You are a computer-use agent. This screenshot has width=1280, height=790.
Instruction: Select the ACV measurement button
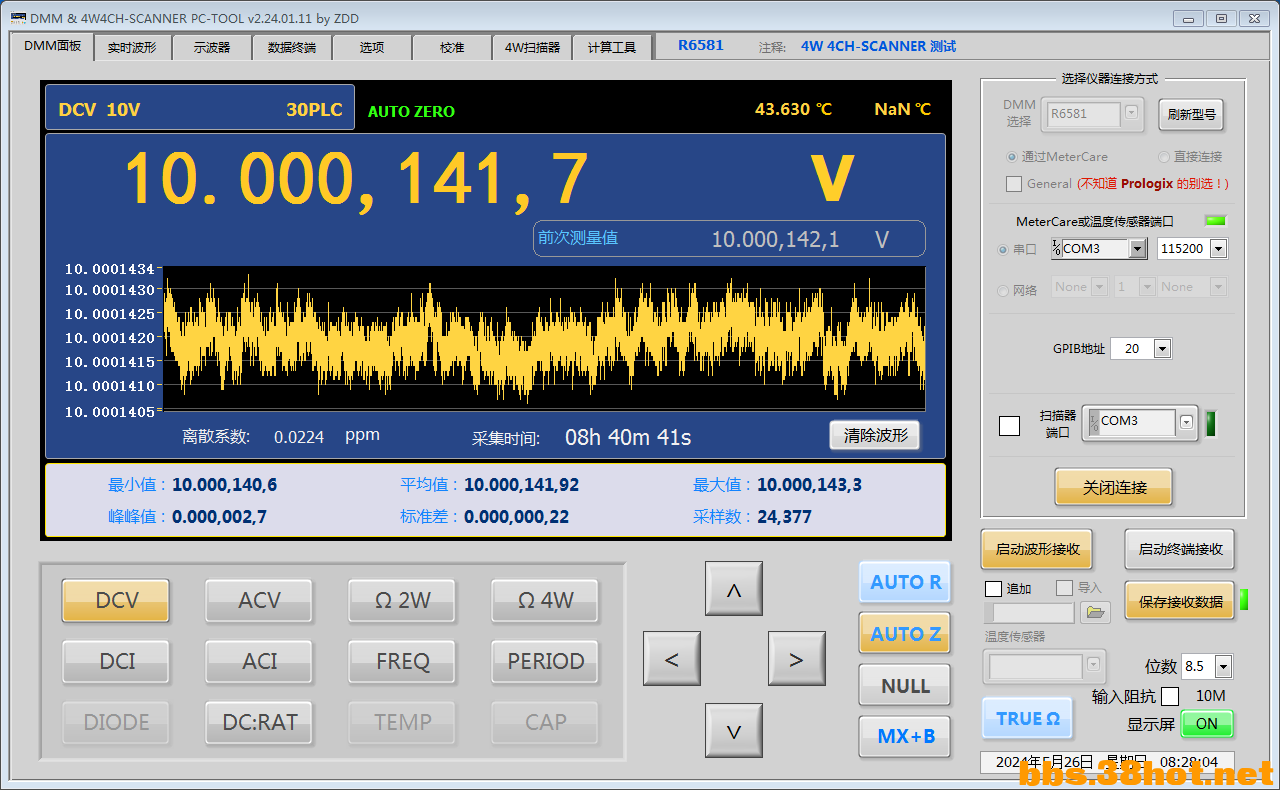click(x=259, y=600)
